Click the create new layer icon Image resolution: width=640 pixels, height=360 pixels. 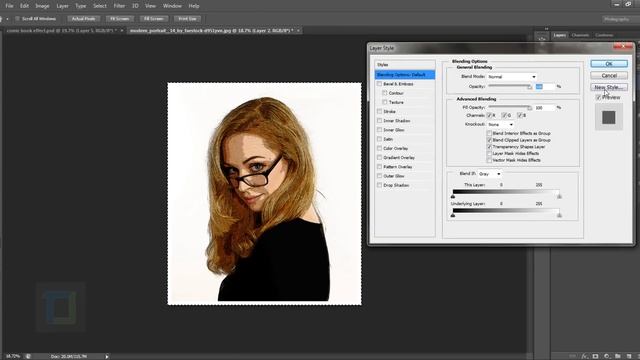pos(629,356)
